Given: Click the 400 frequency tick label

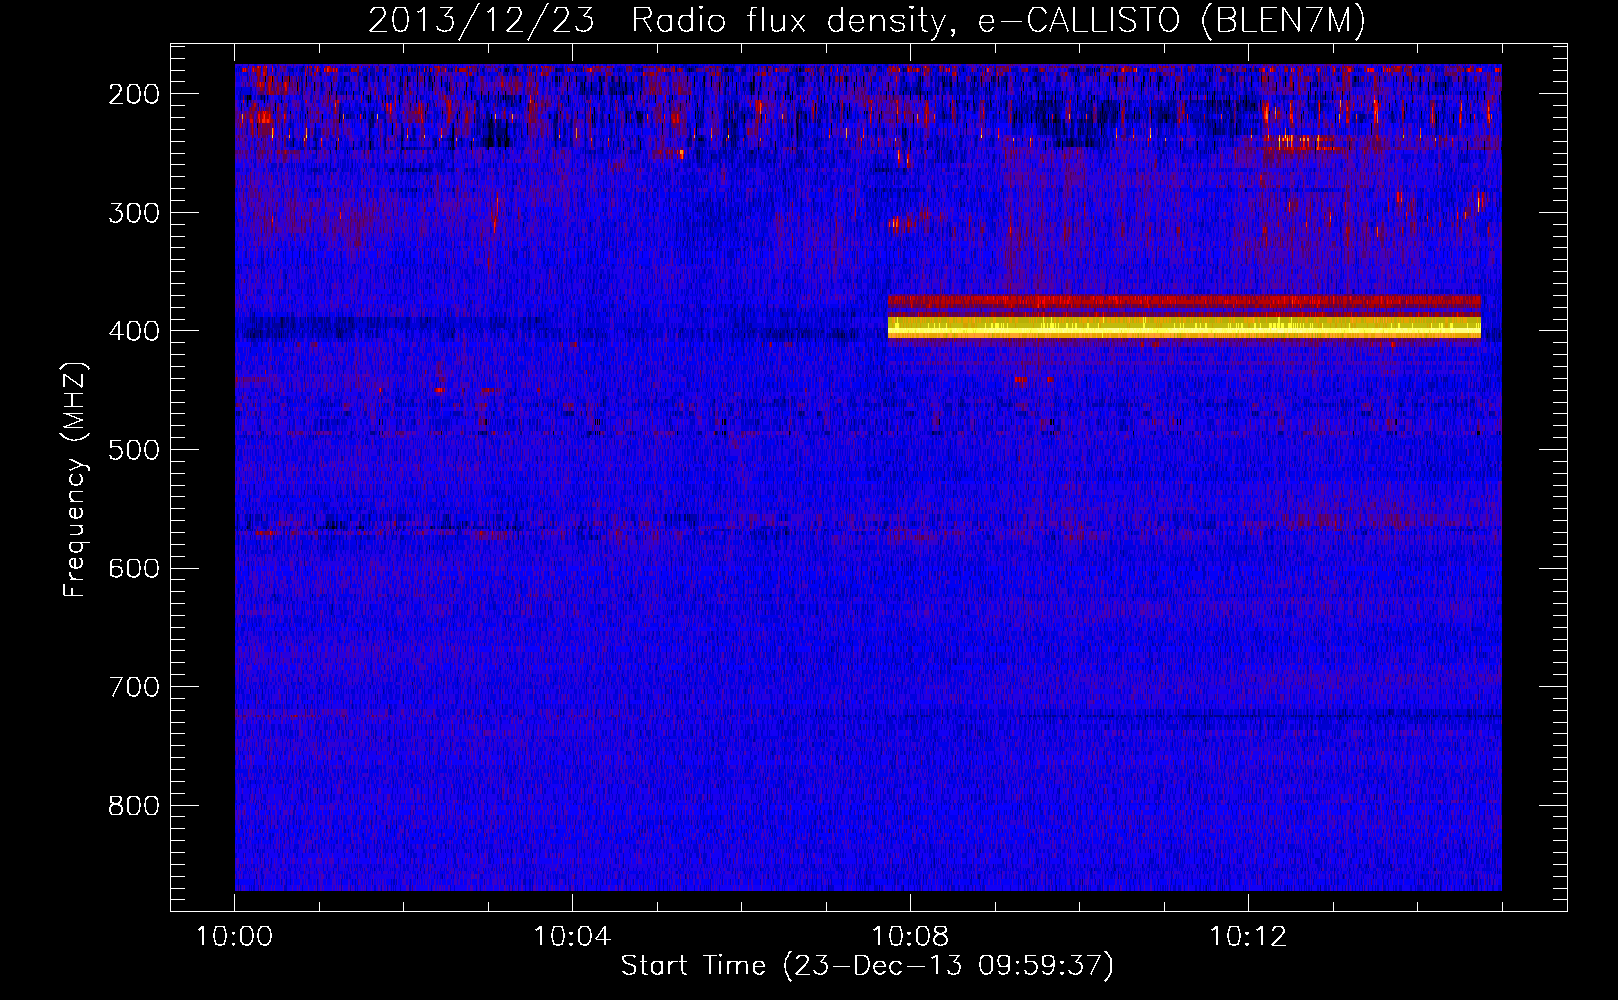Looking at the screenshot, I should [x=134, y=331].
